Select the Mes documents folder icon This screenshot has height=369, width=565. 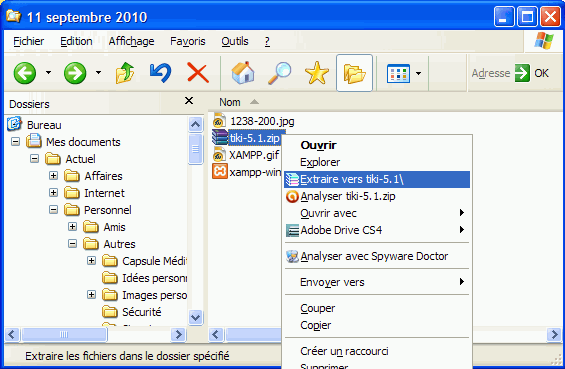[x=34, y=141]
